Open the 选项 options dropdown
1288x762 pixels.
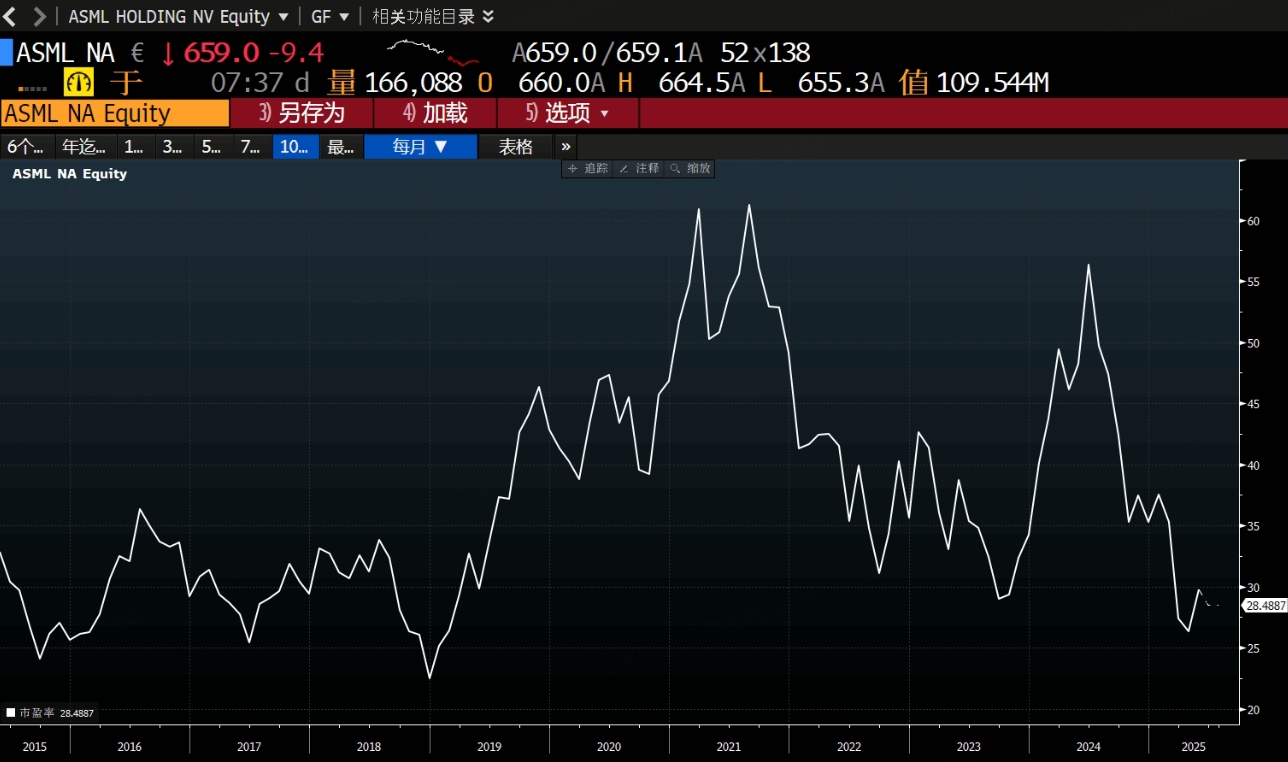tap(568, 113)
